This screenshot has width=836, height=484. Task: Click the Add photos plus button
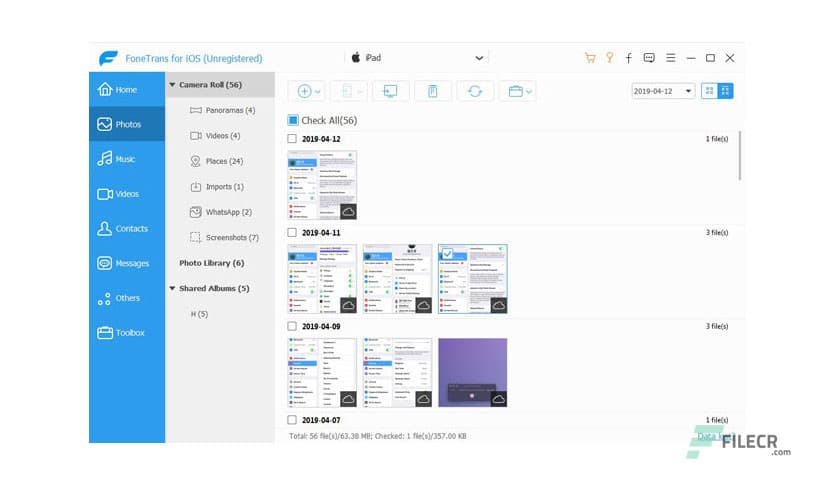(x=304, y=91)
